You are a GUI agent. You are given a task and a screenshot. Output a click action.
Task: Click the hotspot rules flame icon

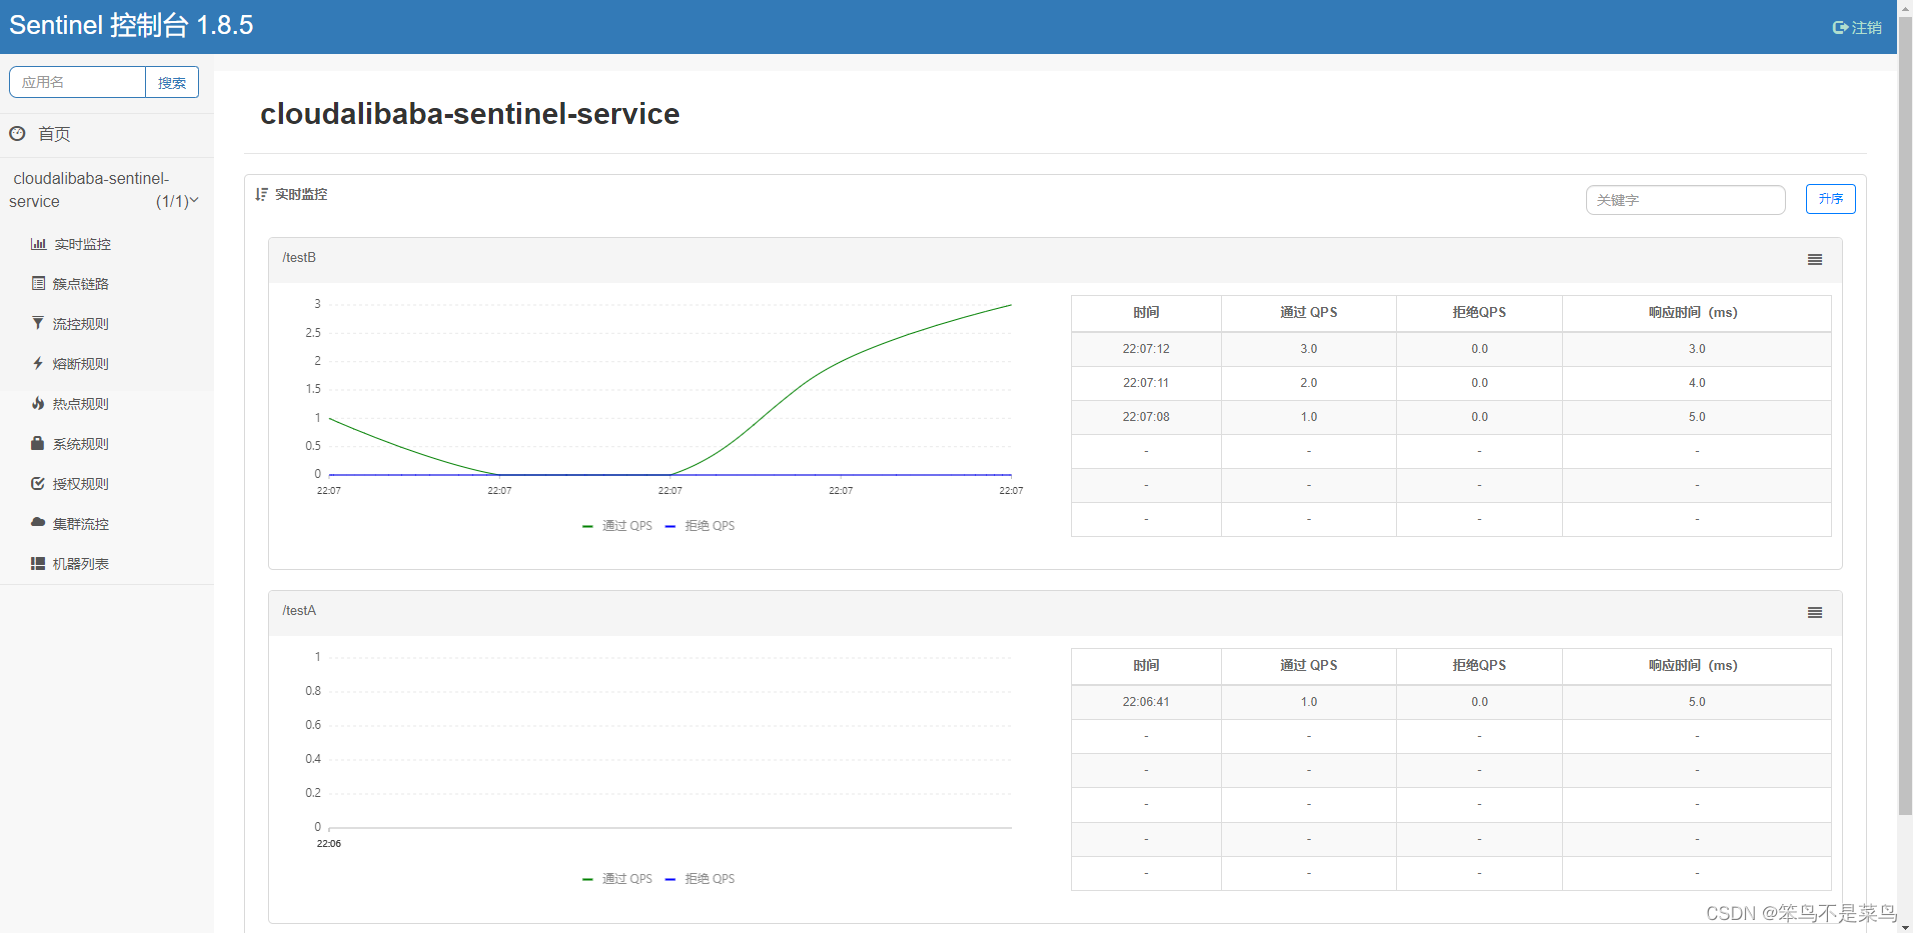[x=38, y=404]
